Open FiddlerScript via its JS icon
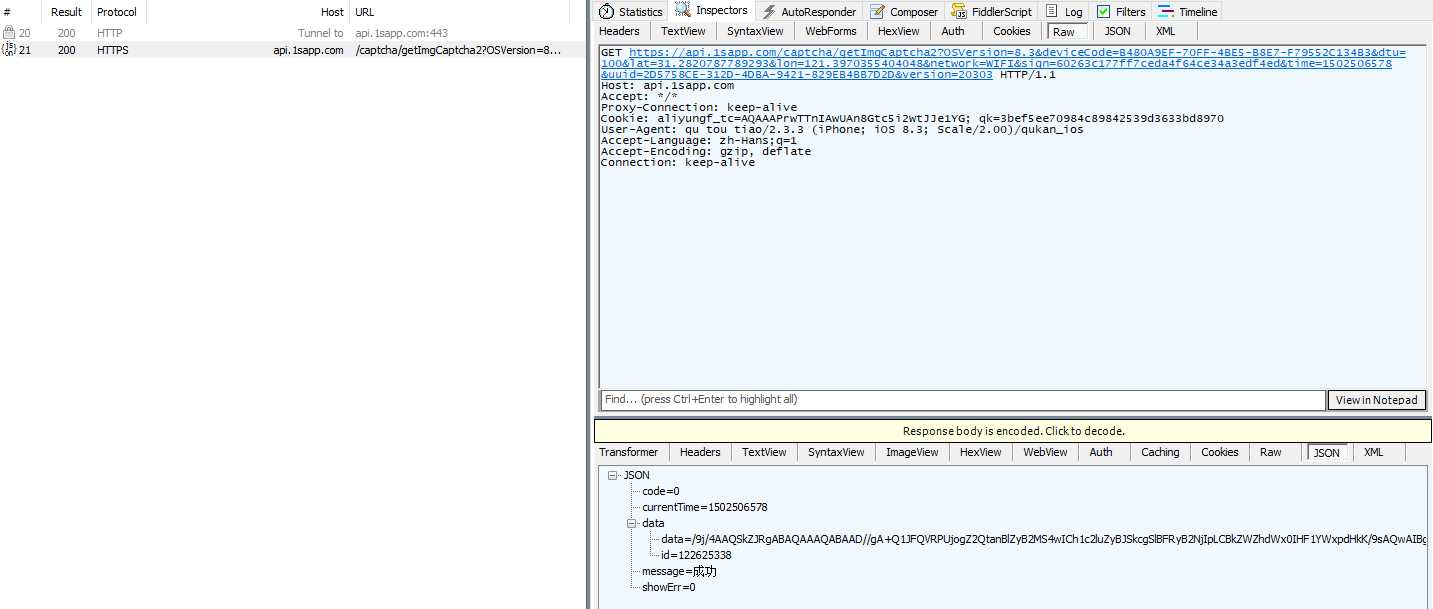The width and height of the screenshot is (1433, 609). coord(960,12)
